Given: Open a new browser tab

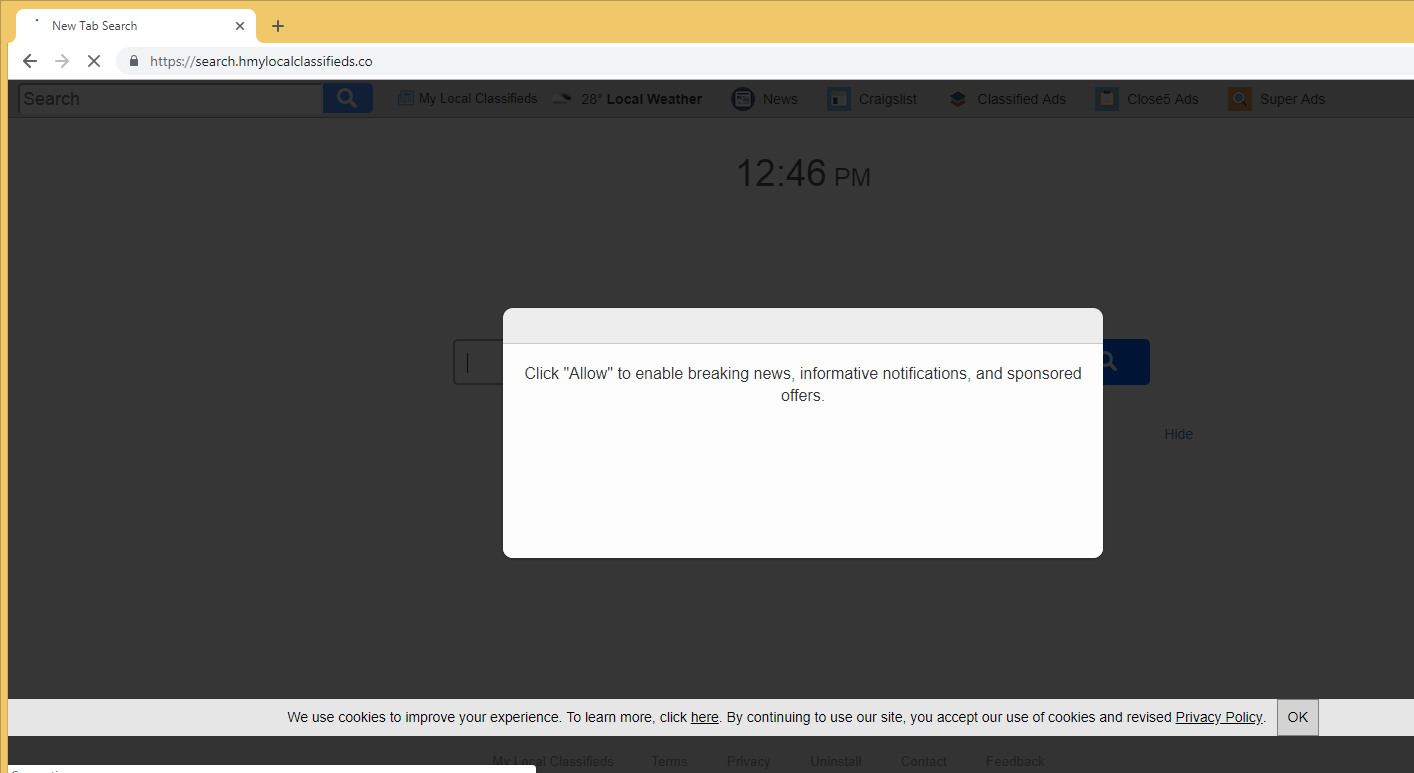Looking at the screenshot, I should (x=278, y=26).
